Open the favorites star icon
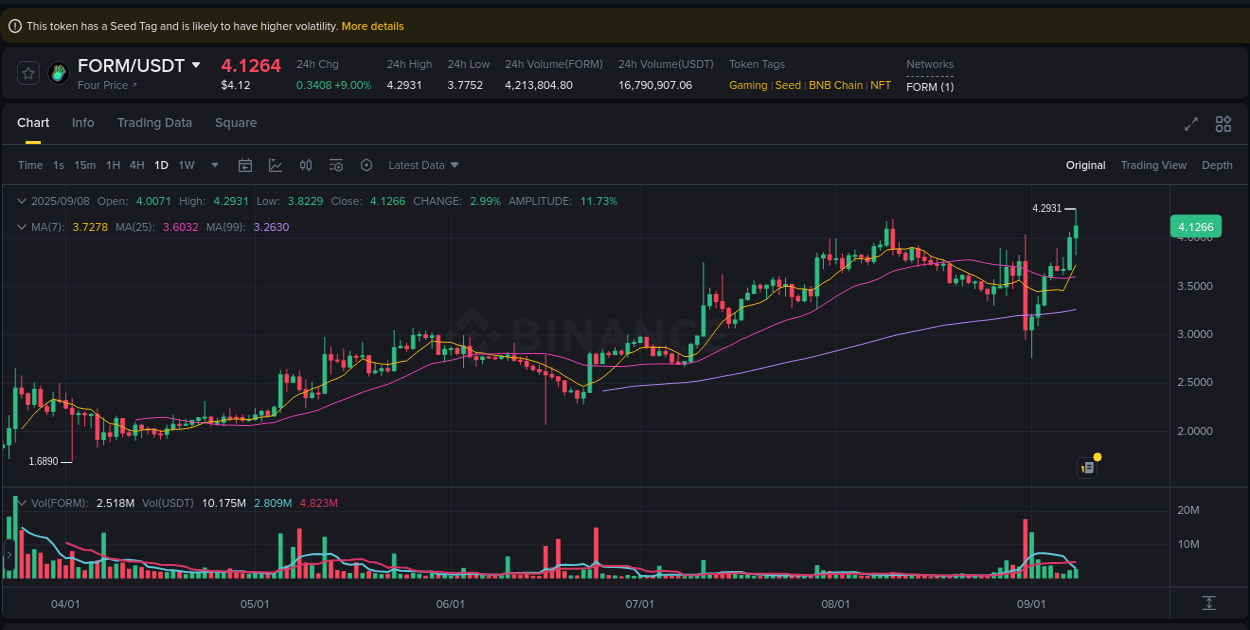 [27, 72]
